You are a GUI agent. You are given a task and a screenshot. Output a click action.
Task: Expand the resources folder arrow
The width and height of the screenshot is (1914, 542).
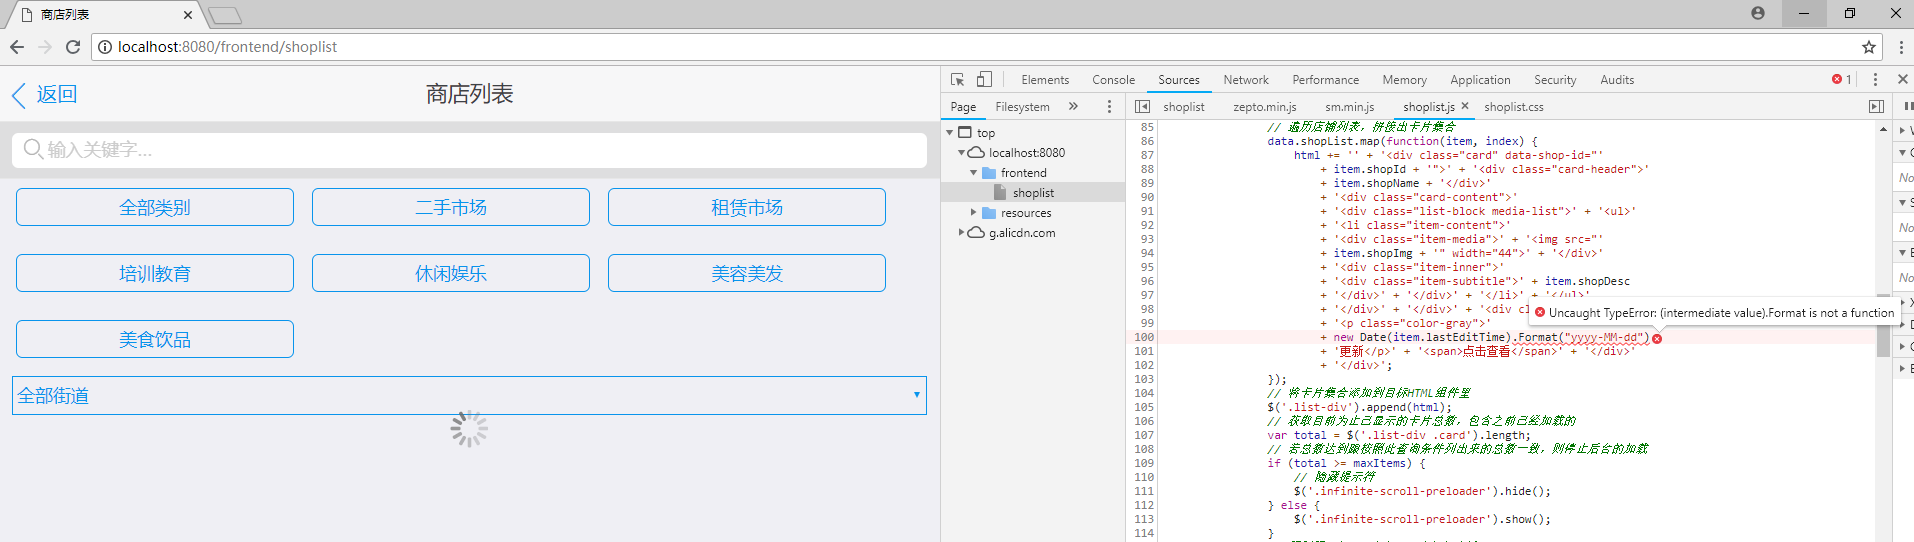974,213
